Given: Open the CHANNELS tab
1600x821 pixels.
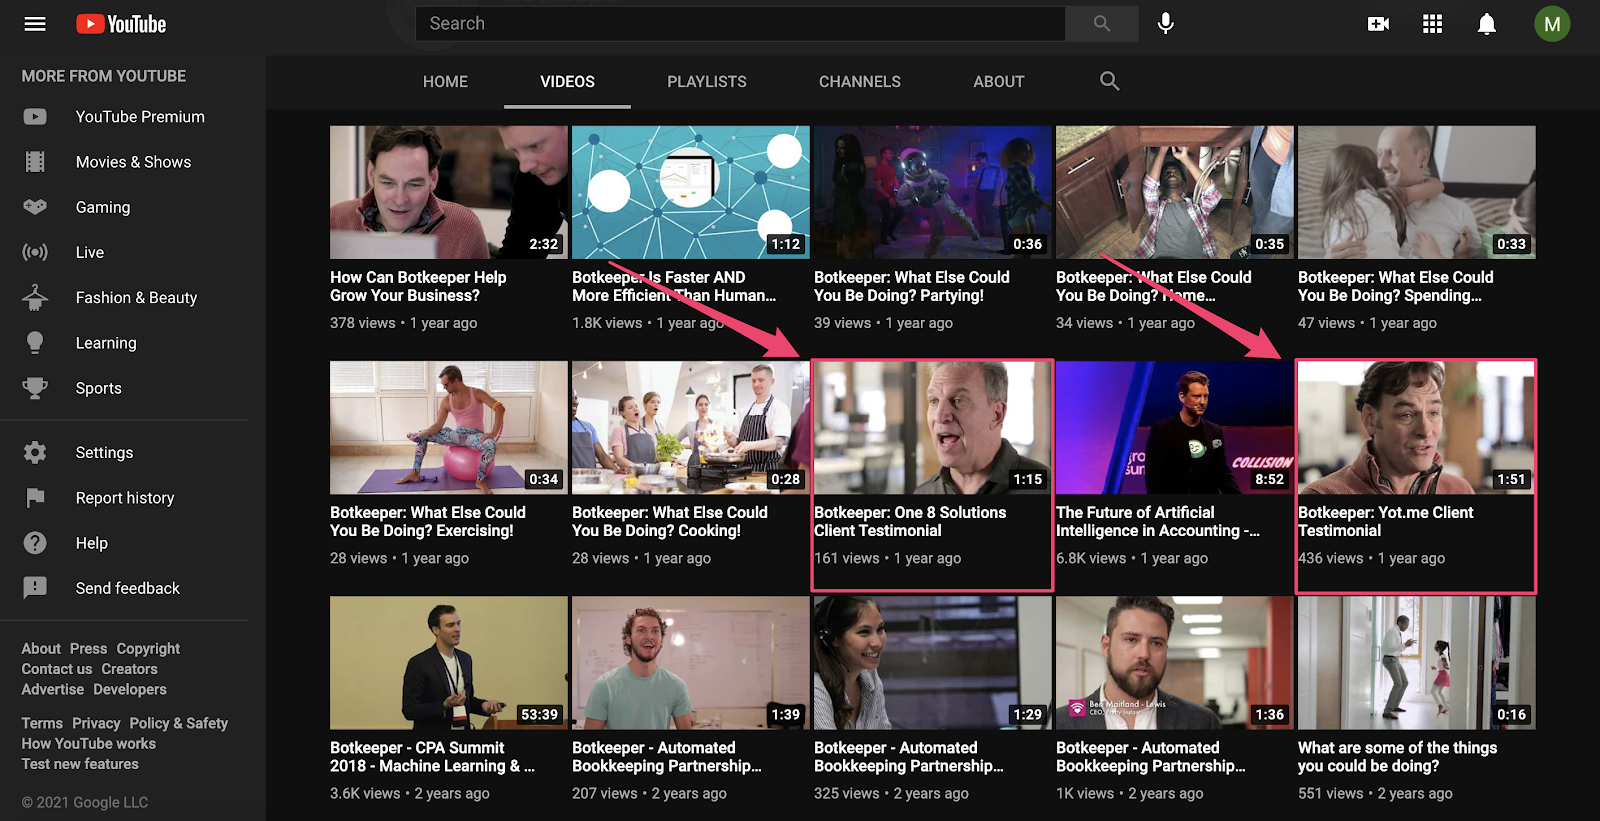Looking at the screenshot, I should pos(860,82).
